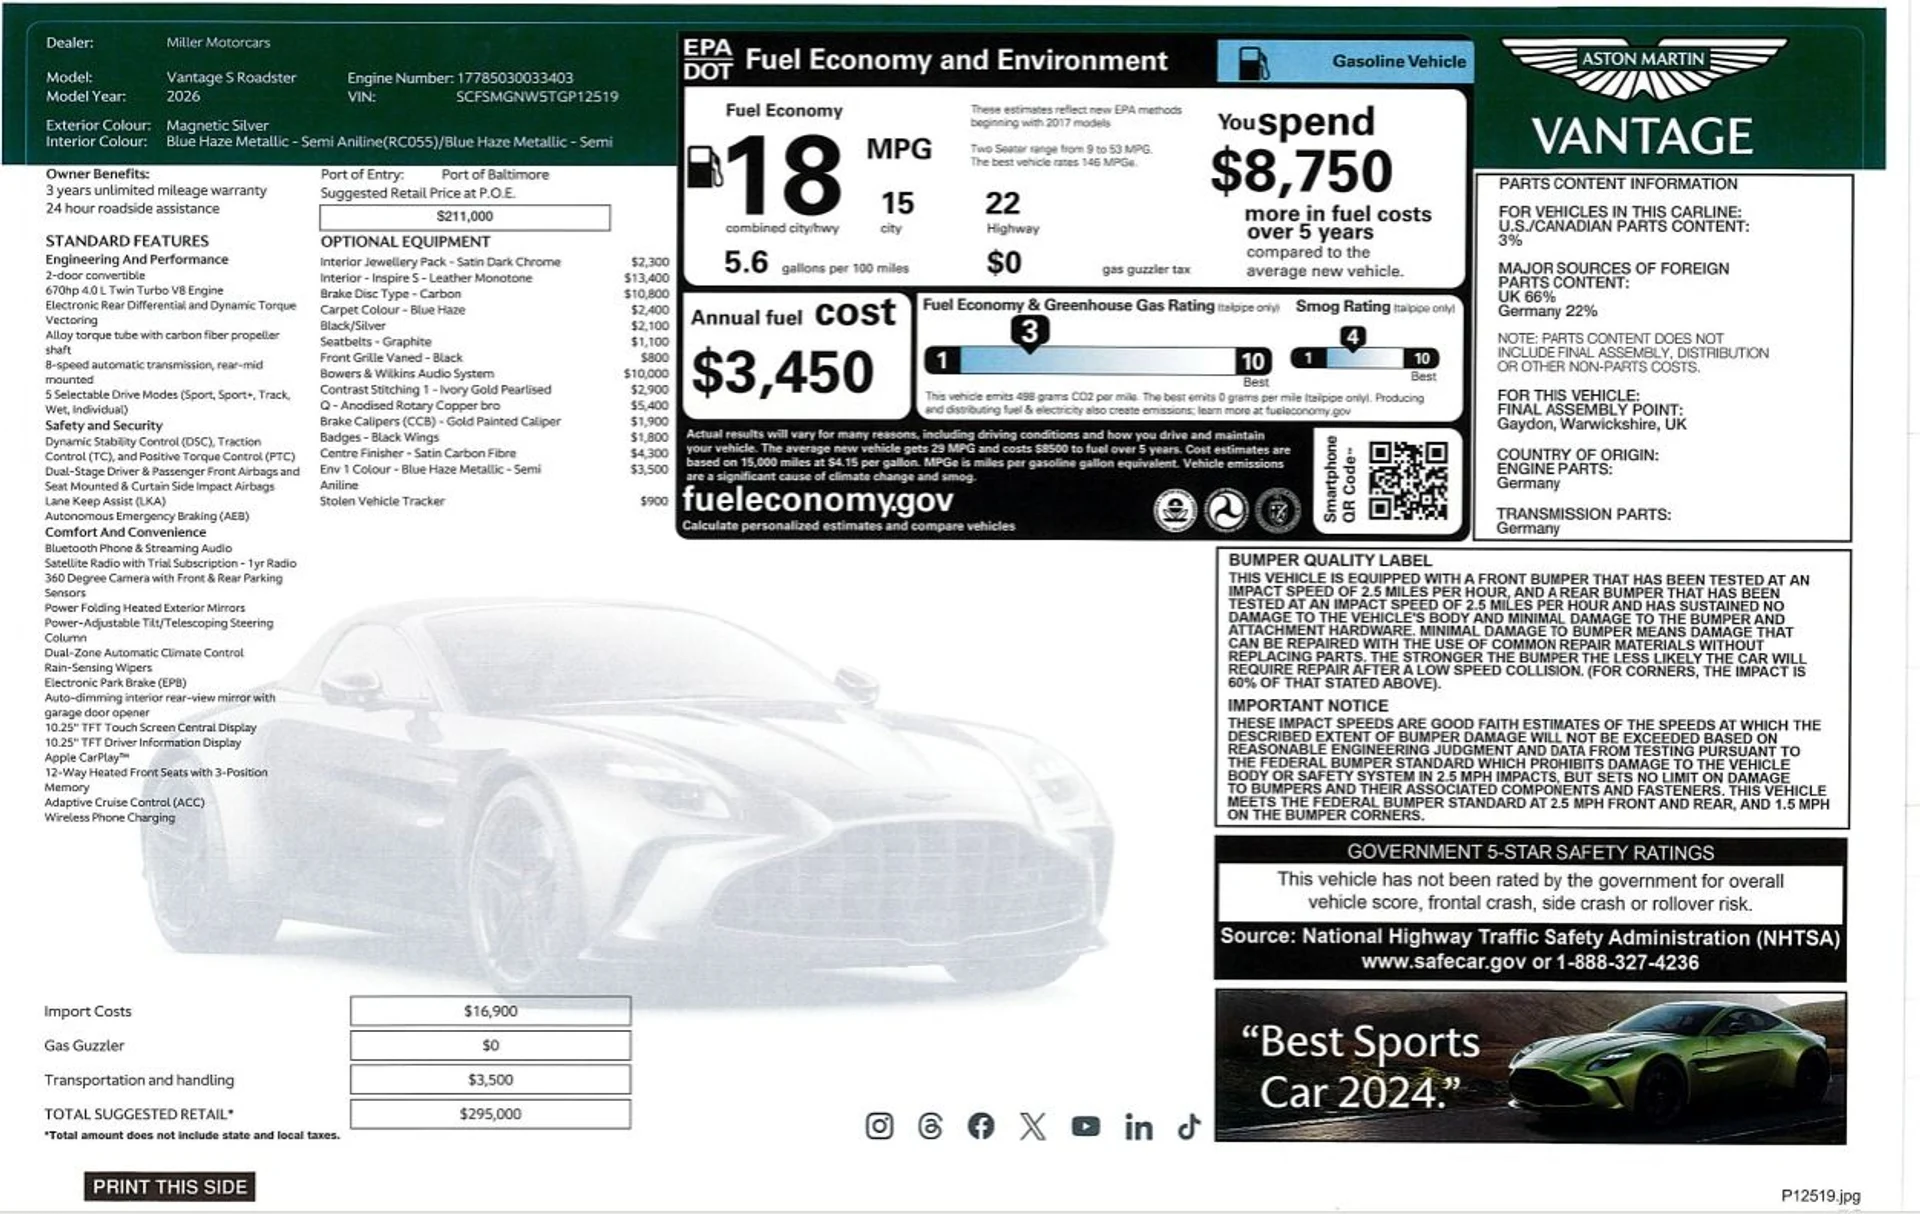Image resolution: width=1920 pixels, height=1214 pixels.
Task: Click the Gas Guzzler $0 field
Action: pos(490,1045)
